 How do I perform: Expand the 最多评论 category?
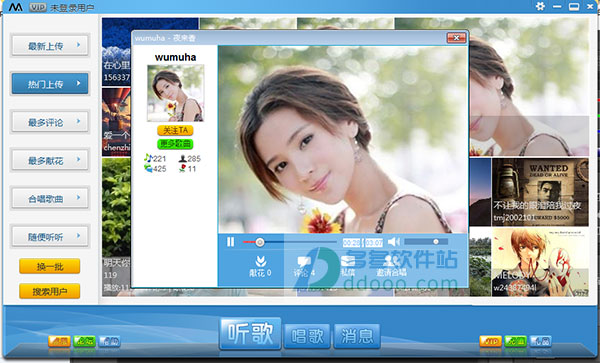coord(50,122)
